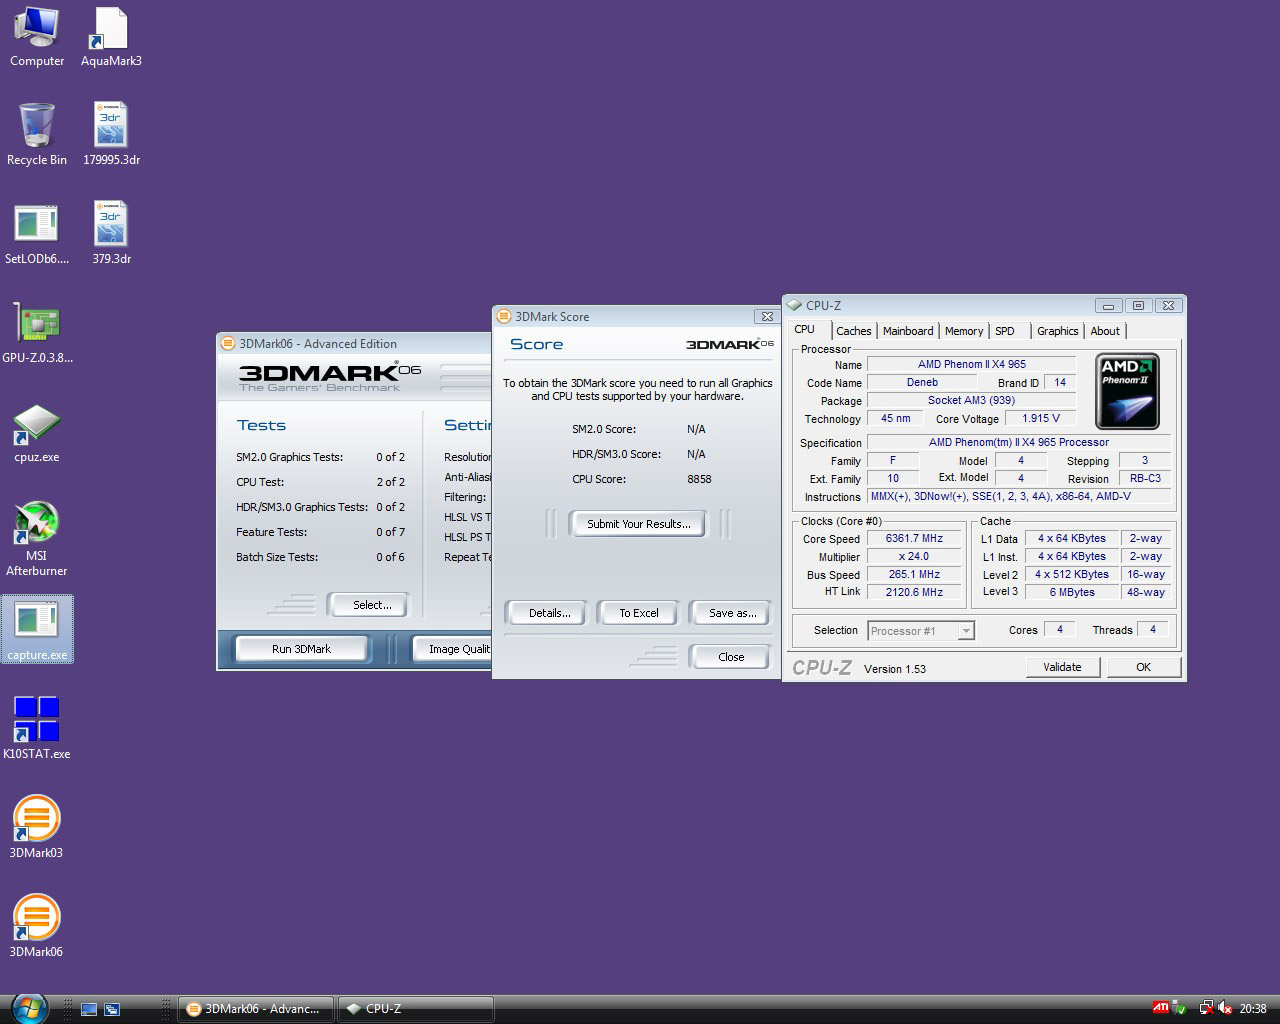Click Show Desktop quick launch icon
This screenshot has width=1280, height=1024.
tap(89, 1009)
